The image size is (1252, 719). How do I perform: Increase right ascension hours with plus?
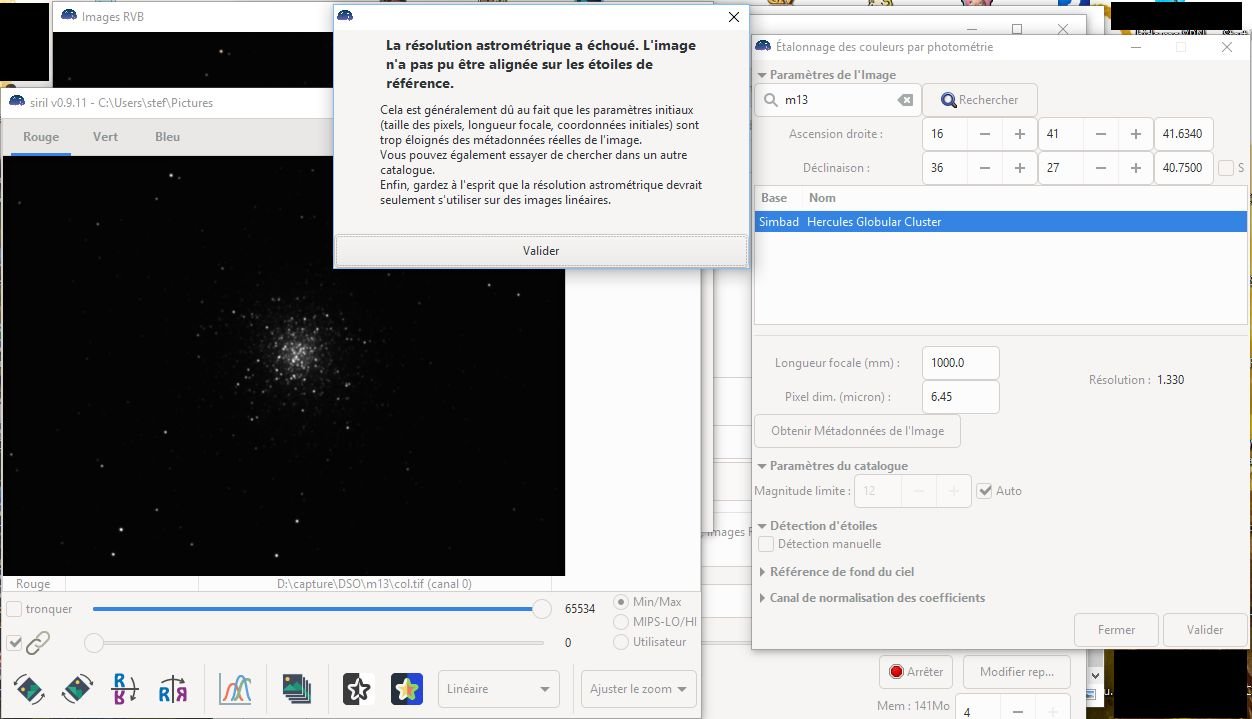1019,133
